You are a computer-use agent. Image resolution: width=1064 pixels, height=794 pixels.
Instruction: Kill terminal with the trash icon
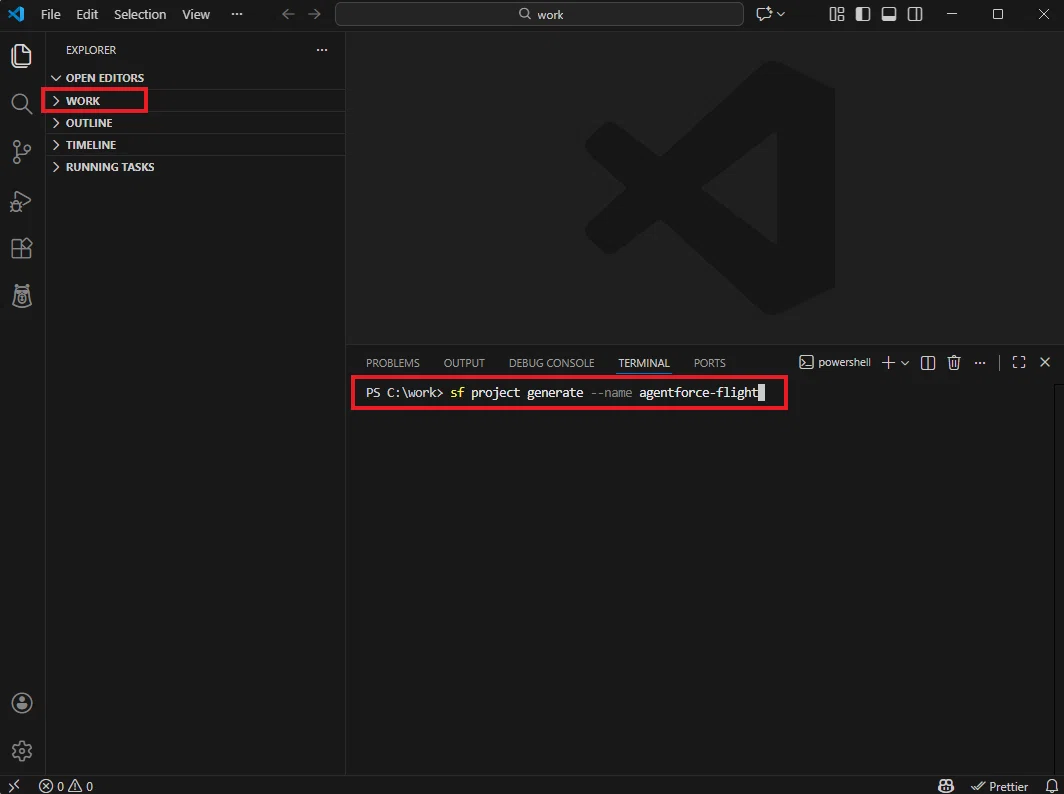pos(953,362)
